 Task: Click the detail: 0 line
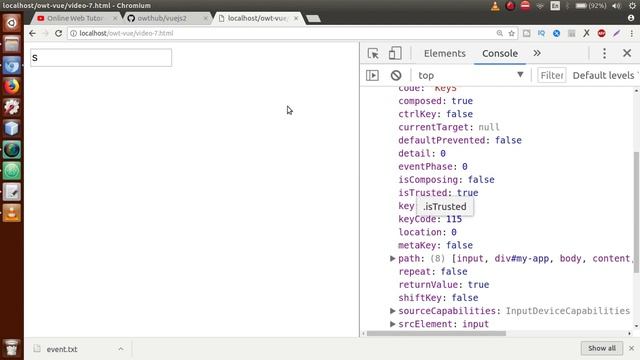pyautogui.click(x=422, y=153)
